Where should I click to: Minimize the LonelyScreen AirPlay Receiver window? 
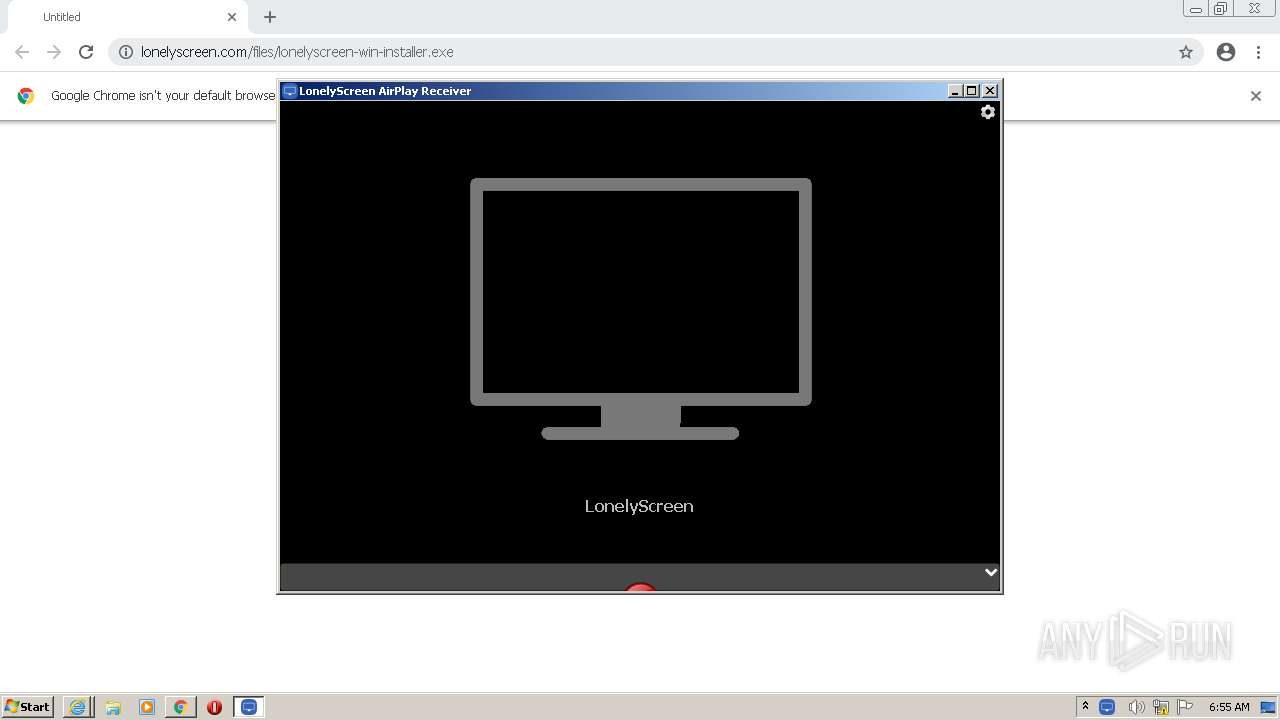[955, 91]
